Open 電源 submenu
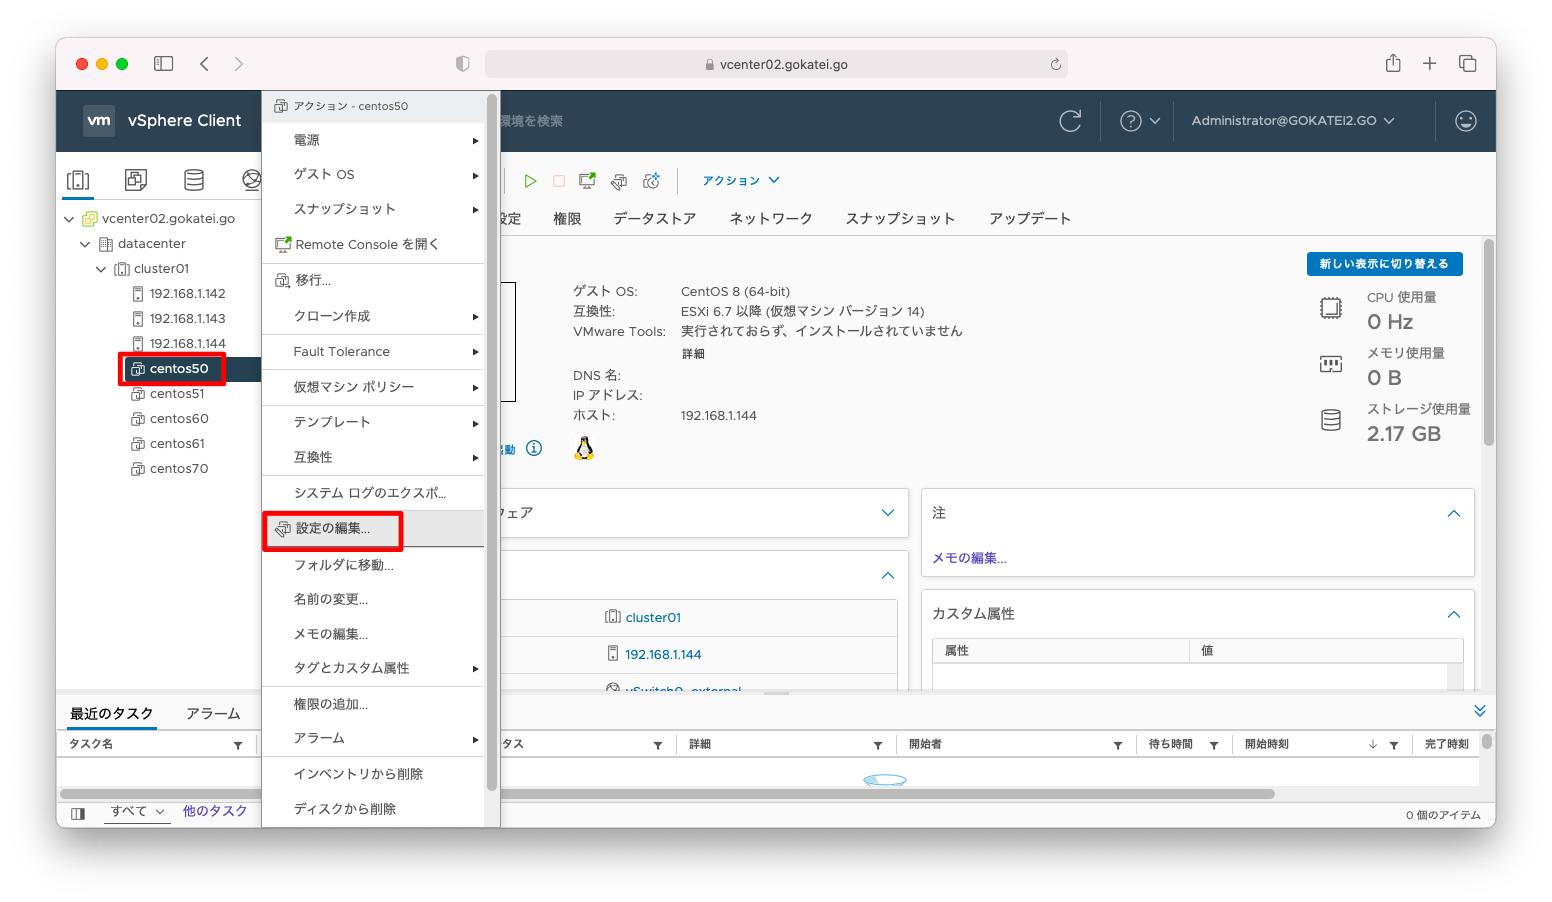Viewport: 1552px width, 902px height. 373,140
